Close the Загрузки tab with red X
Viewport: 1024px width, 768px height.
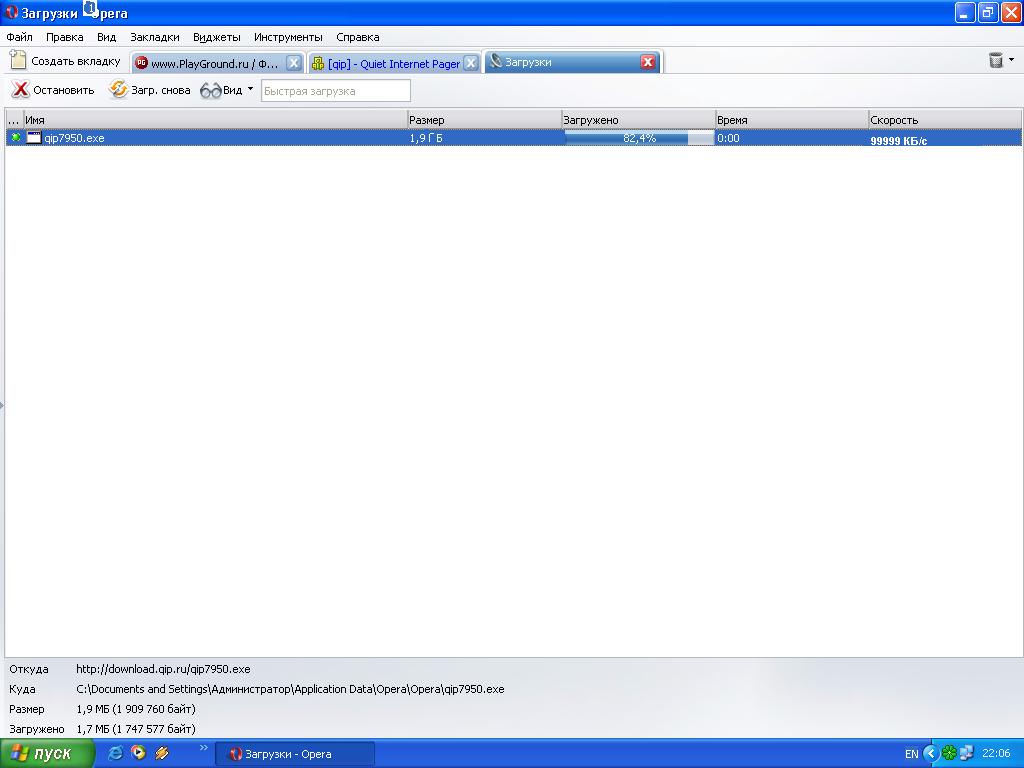[x=648, y=62]
